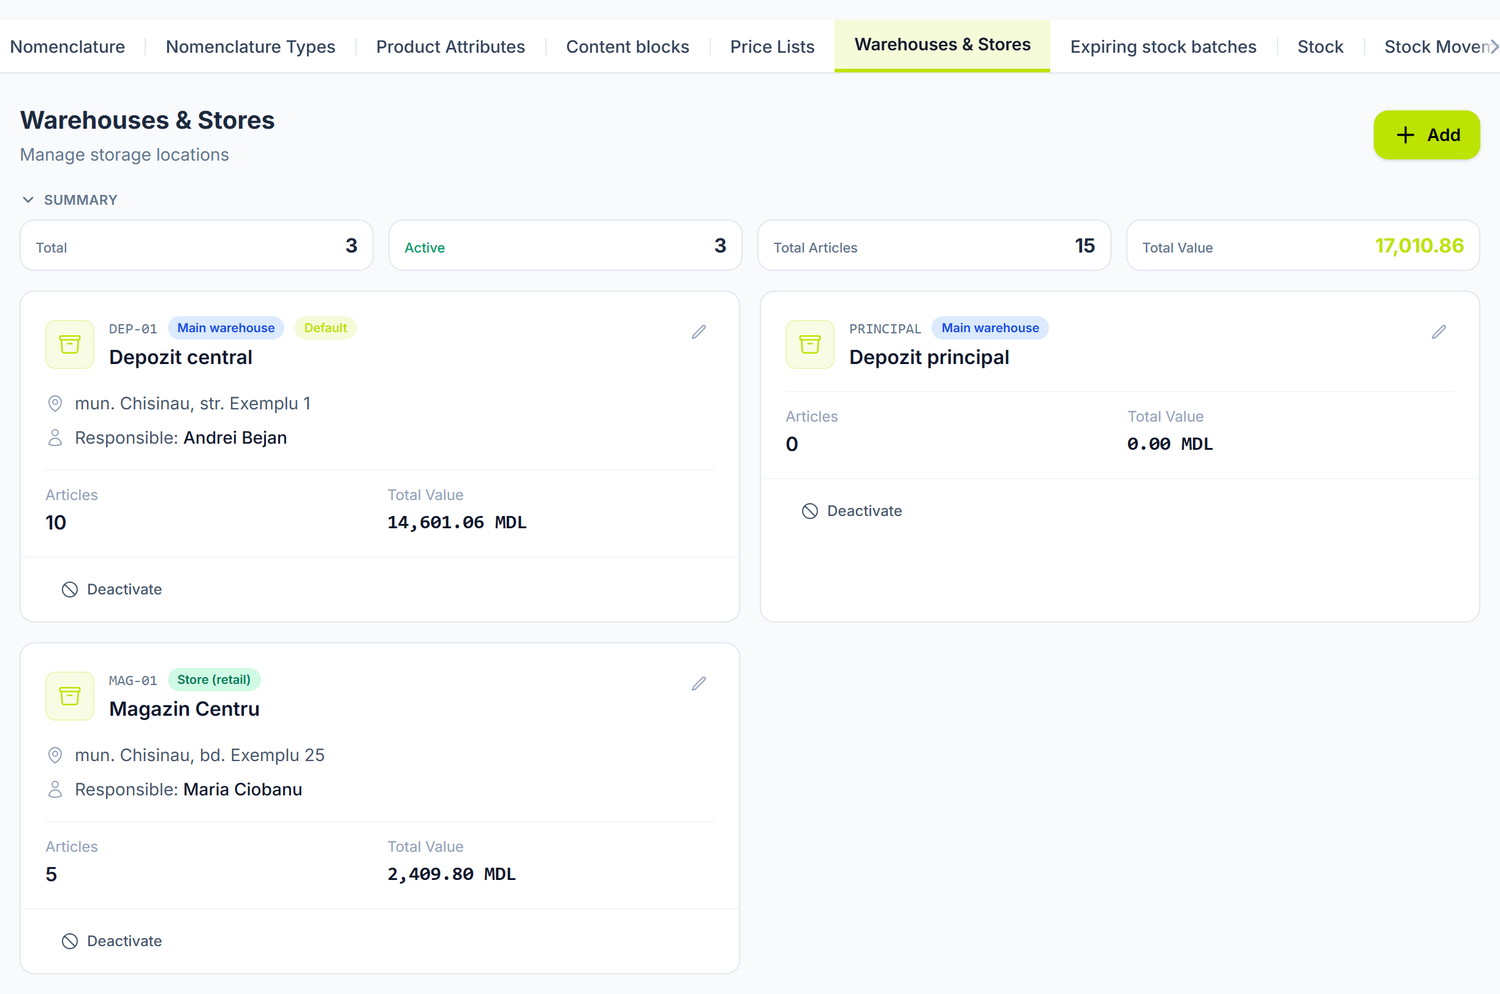Click the box icon of Depozit central

[x=70, y=344]
